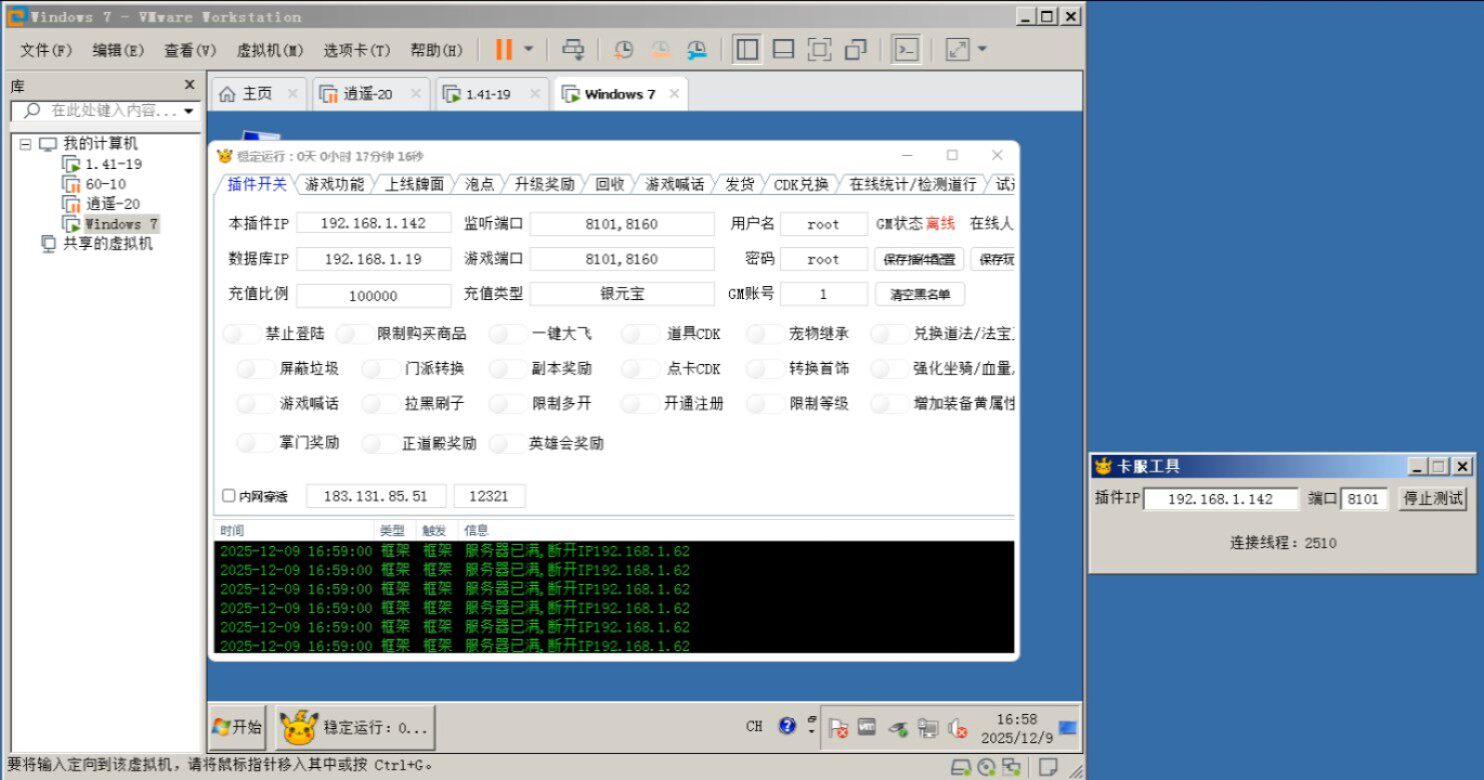Toggle the 限制购买商品 switch
1484x780 pixels.
coord(354,334)
